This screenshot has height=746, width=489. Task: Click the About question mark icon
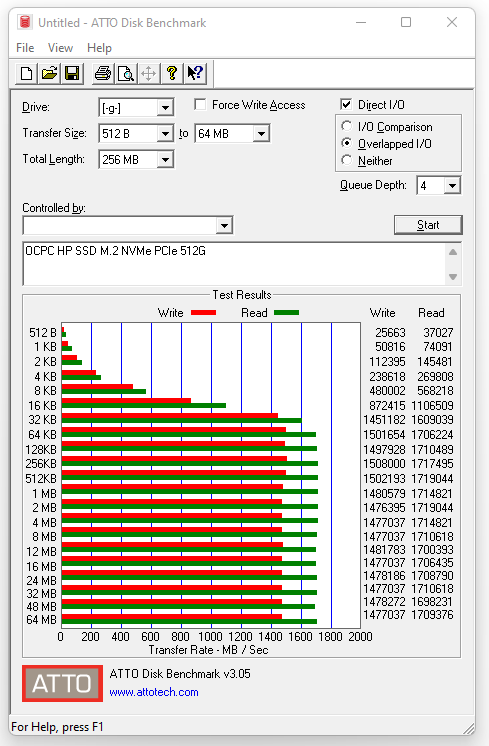172,73
